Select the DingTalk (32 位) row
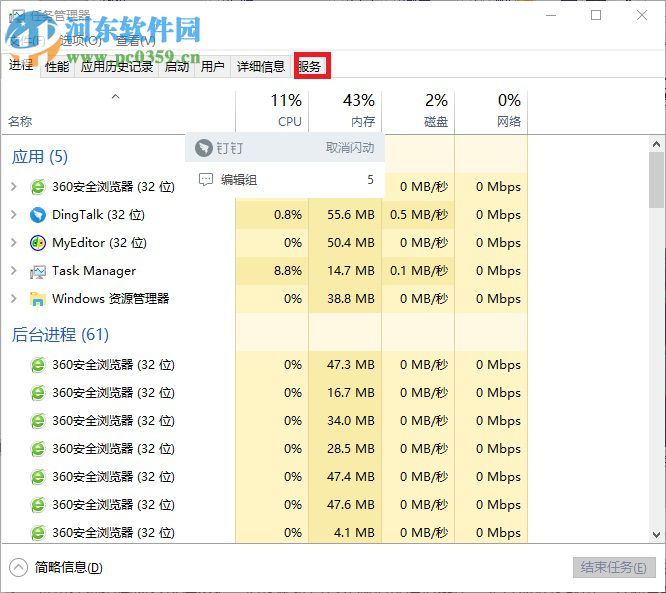This screenshot has height=593, width=666. 98,215
